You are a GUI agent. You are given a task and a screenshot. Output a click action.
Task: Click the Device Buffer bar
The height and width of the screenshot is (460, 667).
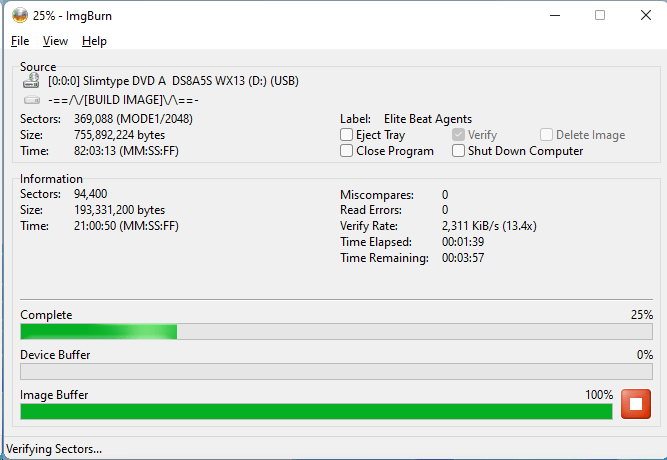(x=336, y=371)
